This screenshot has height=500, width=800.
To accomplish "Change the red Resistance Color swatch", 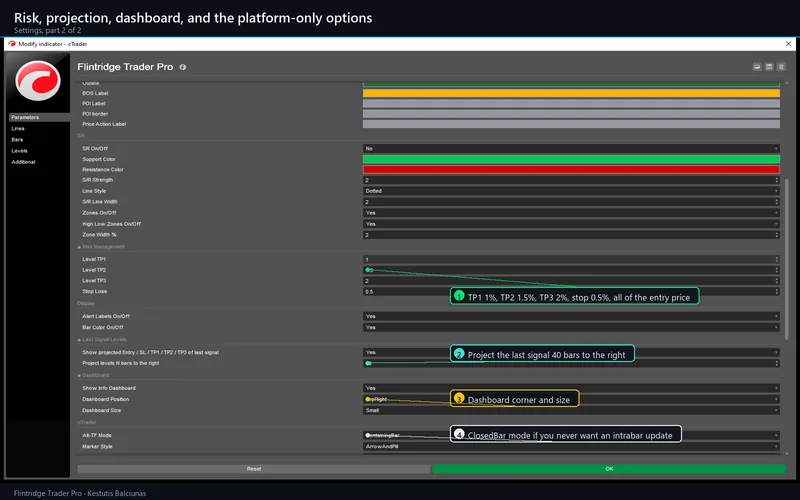I will click(571, 169).
